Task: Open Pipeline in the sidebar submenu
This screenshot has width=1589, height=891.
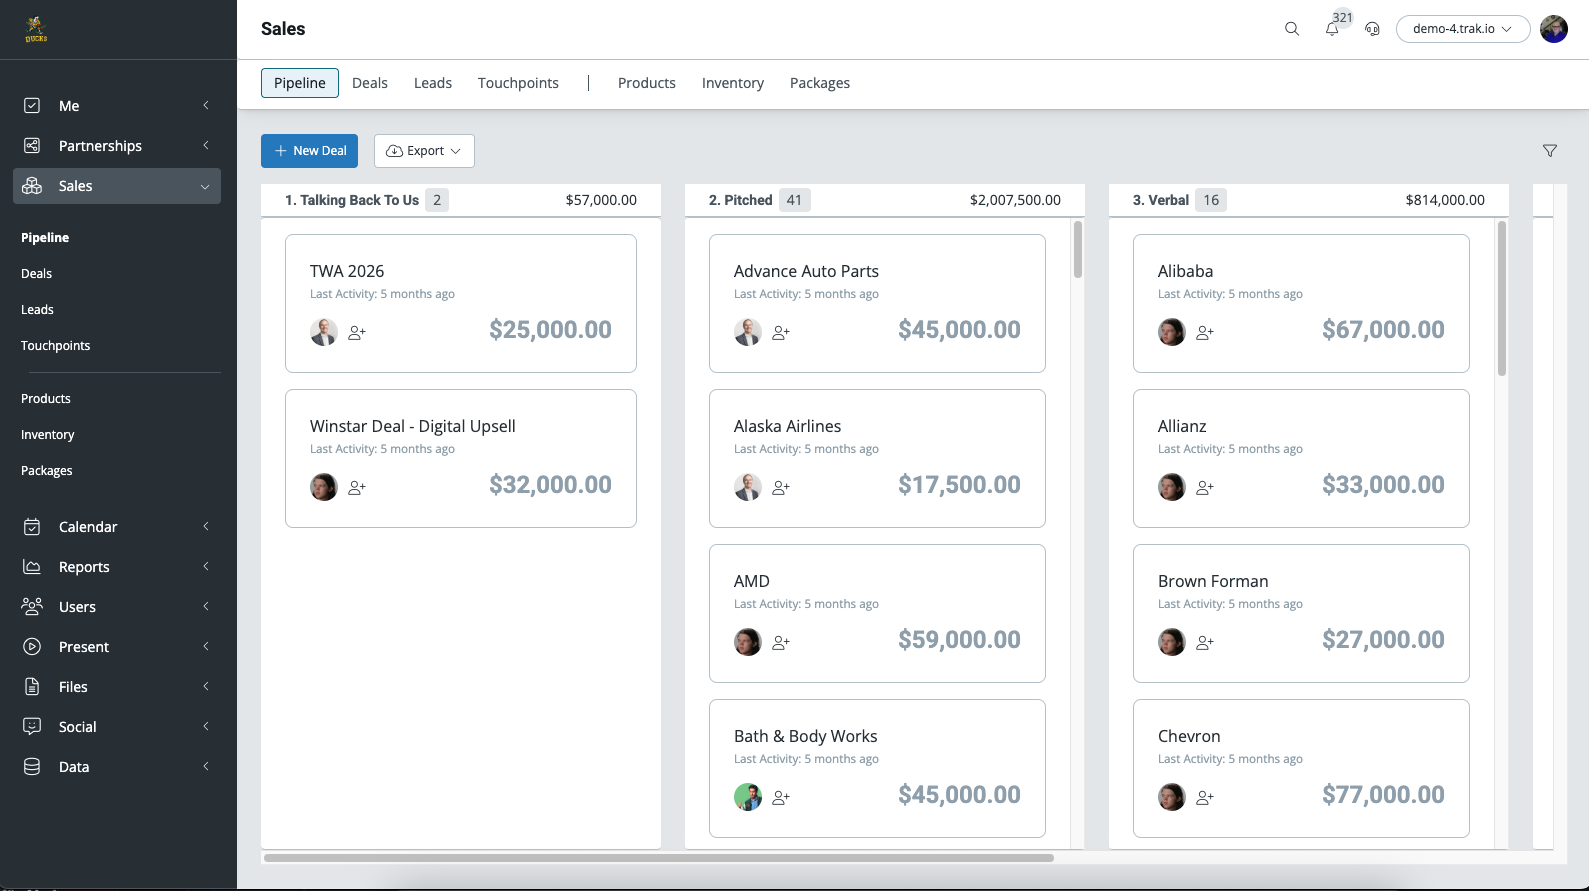Action: click(x=45, y=238)
